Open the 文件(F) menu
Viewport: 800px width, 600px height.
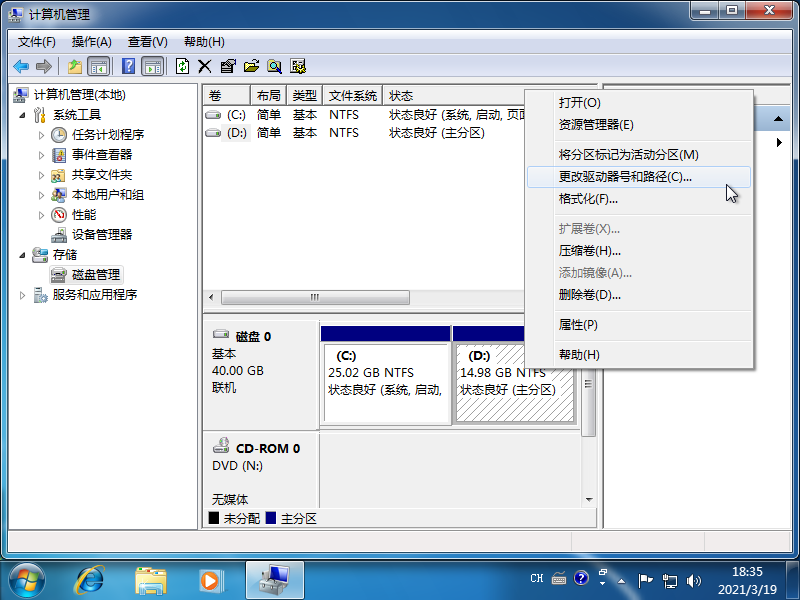[37, 42]
